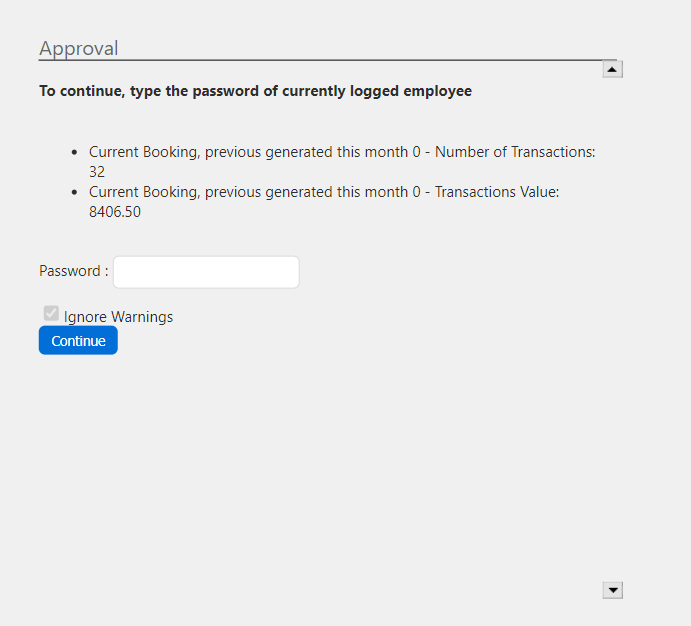Click the transaction count value 32
The image size is (691, 626).
(x=97, y=172)
